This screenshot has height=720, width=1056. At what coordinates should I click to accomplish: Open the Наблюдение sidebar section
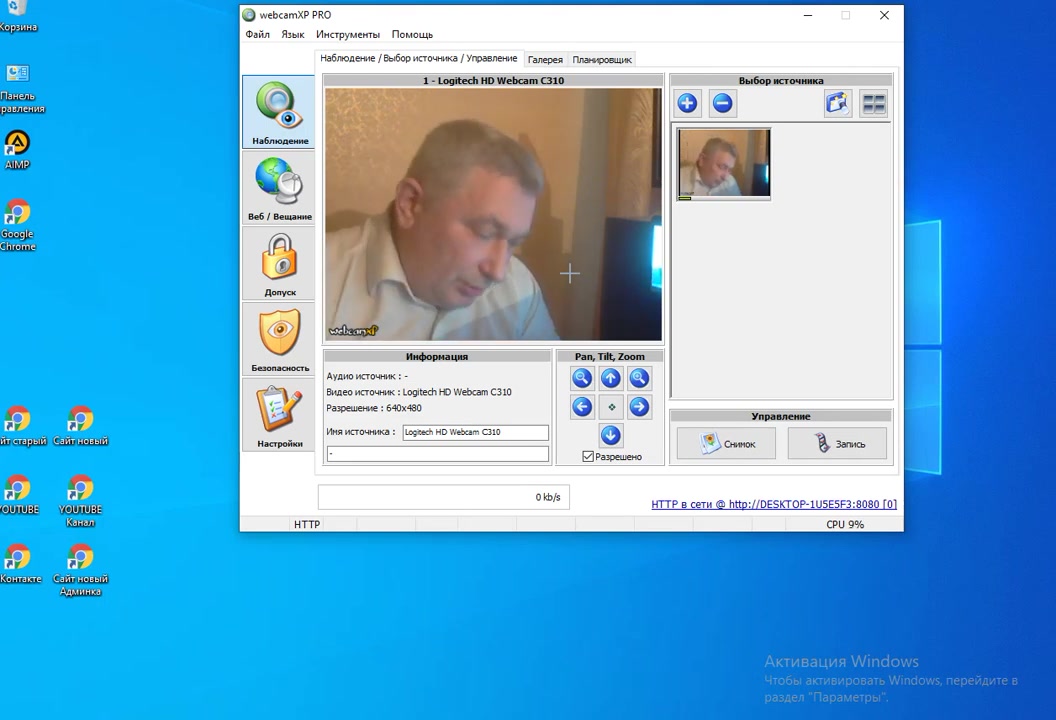point(279,111)
